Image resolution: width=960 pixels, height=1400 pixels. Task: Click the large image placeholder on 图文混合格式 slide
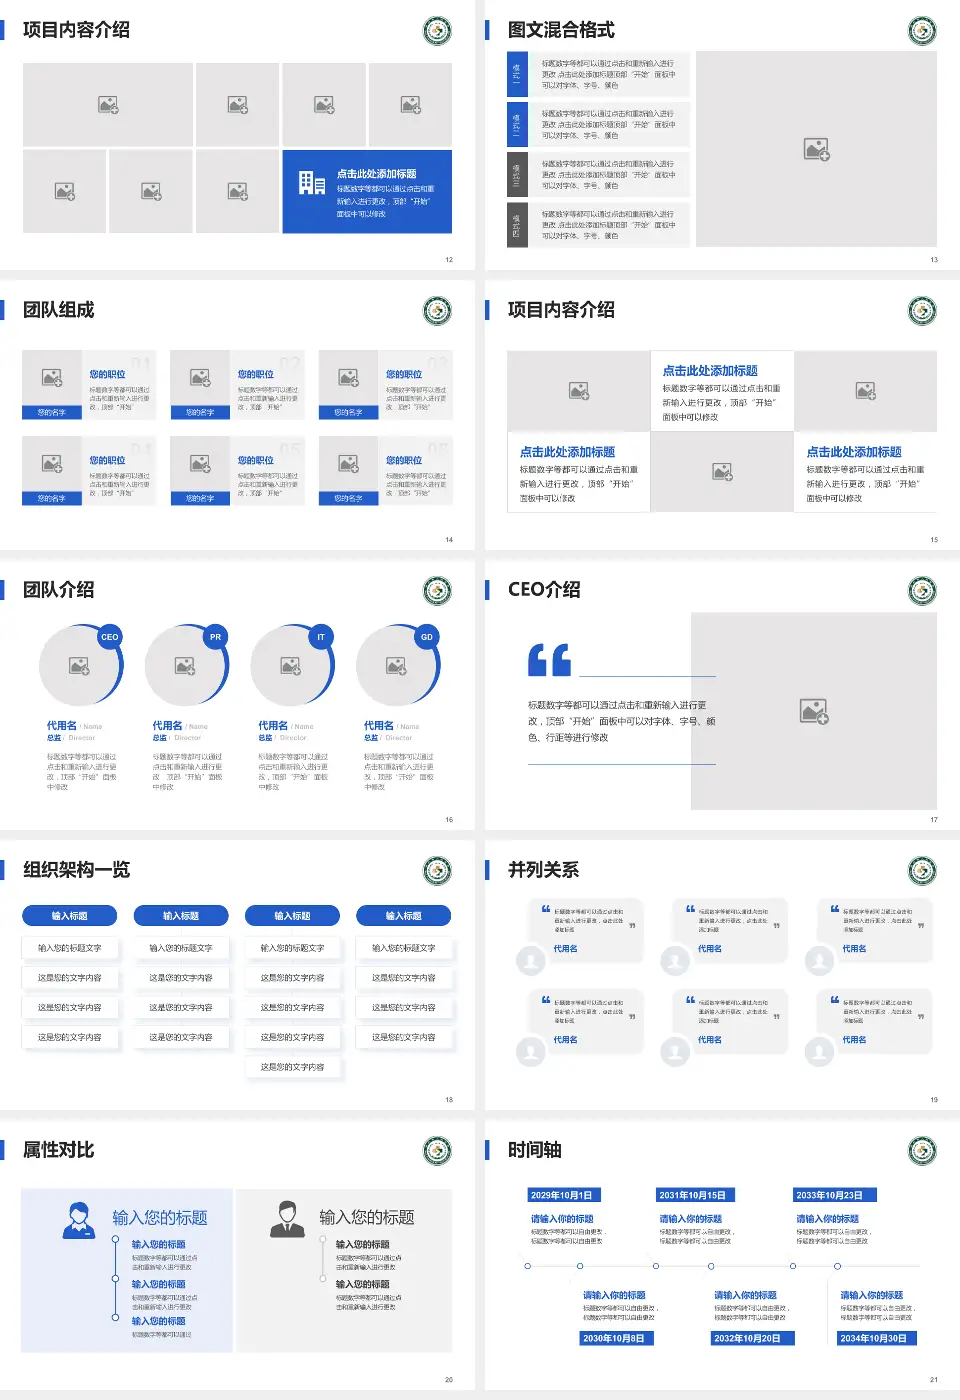pyautogui.click(x=816, y=149)
